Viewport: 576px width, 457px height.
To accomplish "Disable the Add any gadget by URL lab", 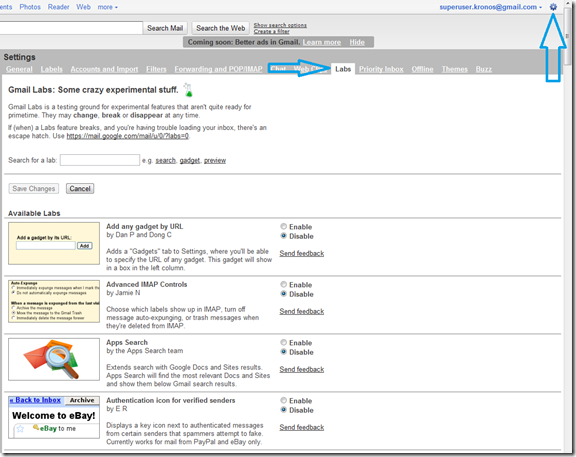I will pyautogui.click(x=284, y=236).
